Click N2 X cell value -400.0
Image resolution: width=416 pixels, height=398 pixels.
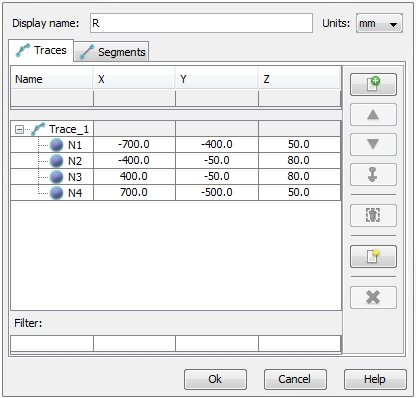point(134,160)
